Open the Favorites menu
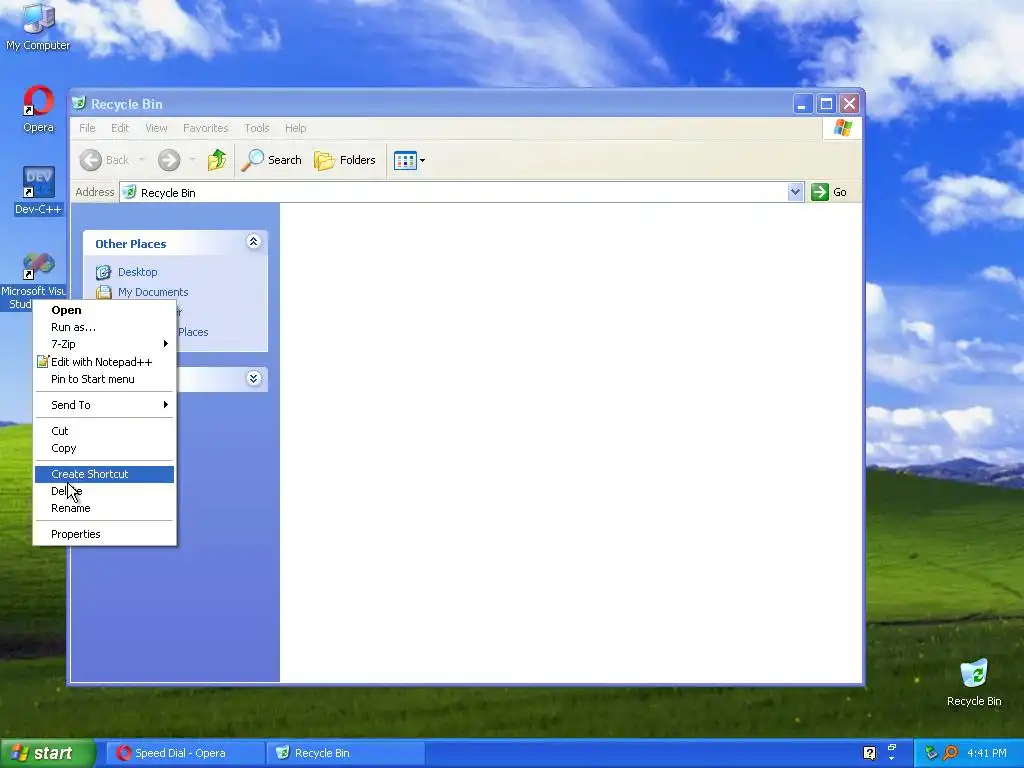The height and width of the screenshot is (768, 1024). [x=206, y=128]
